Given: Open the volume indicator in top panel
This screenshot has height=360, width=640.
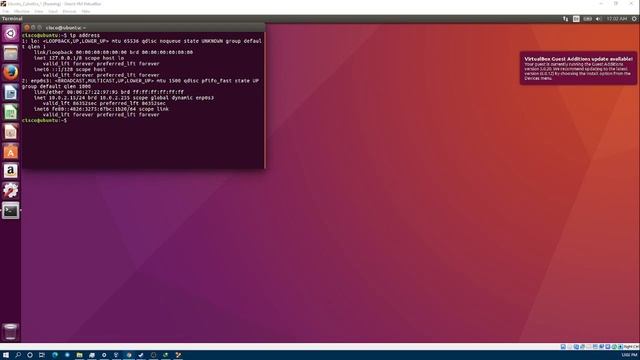Looking at the screenshot, I should click(x=598, y=19).
